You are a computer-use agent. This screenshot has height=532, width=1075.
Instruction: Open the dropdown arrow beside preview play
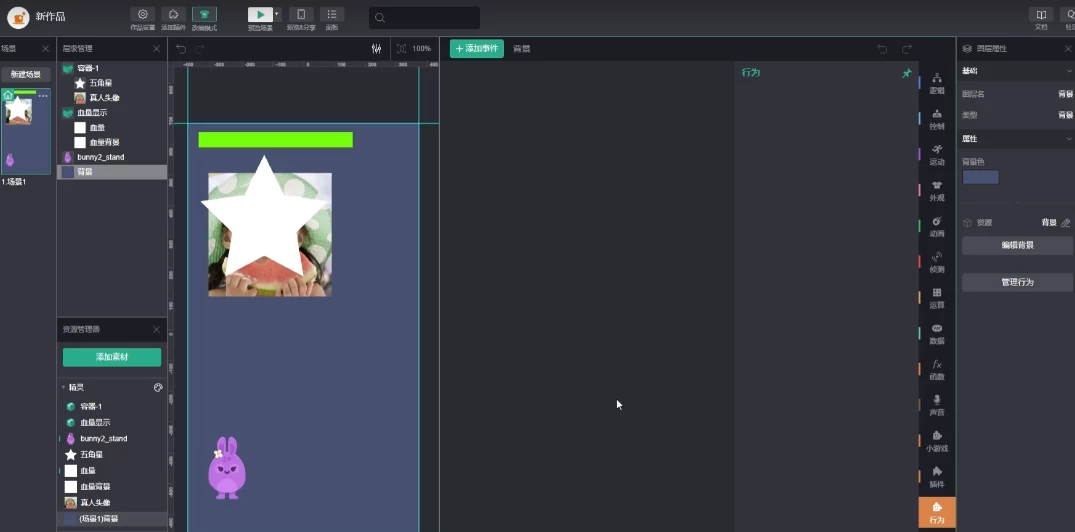coord(277,14)
